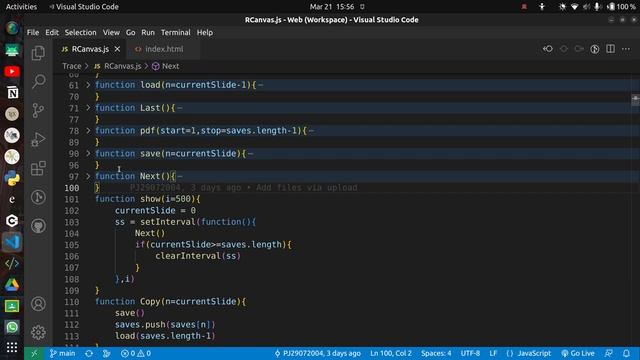Click saves.push(saves[n]) on line 112
Image resolution: width=640 pixels, height=360 pixels.
165,324
